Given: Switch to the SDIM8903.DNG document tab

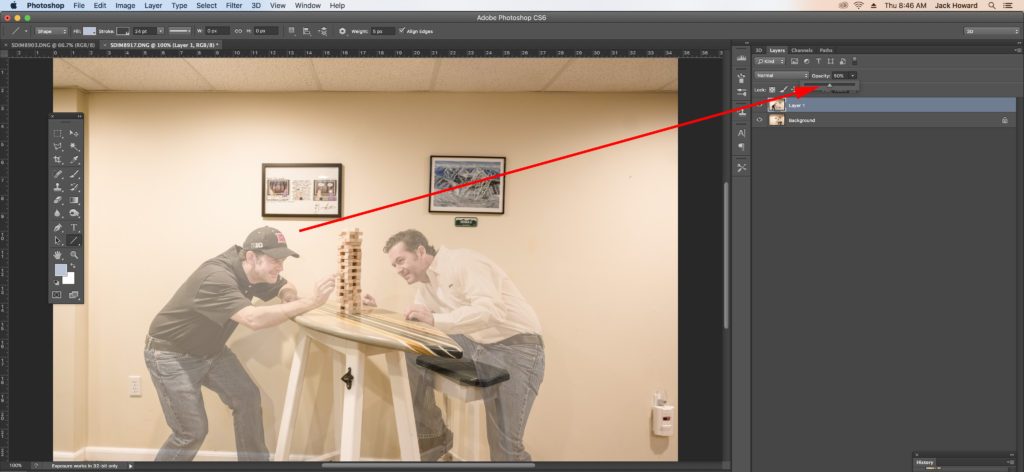Looking at the screenshot, I should tap(47, 45).
